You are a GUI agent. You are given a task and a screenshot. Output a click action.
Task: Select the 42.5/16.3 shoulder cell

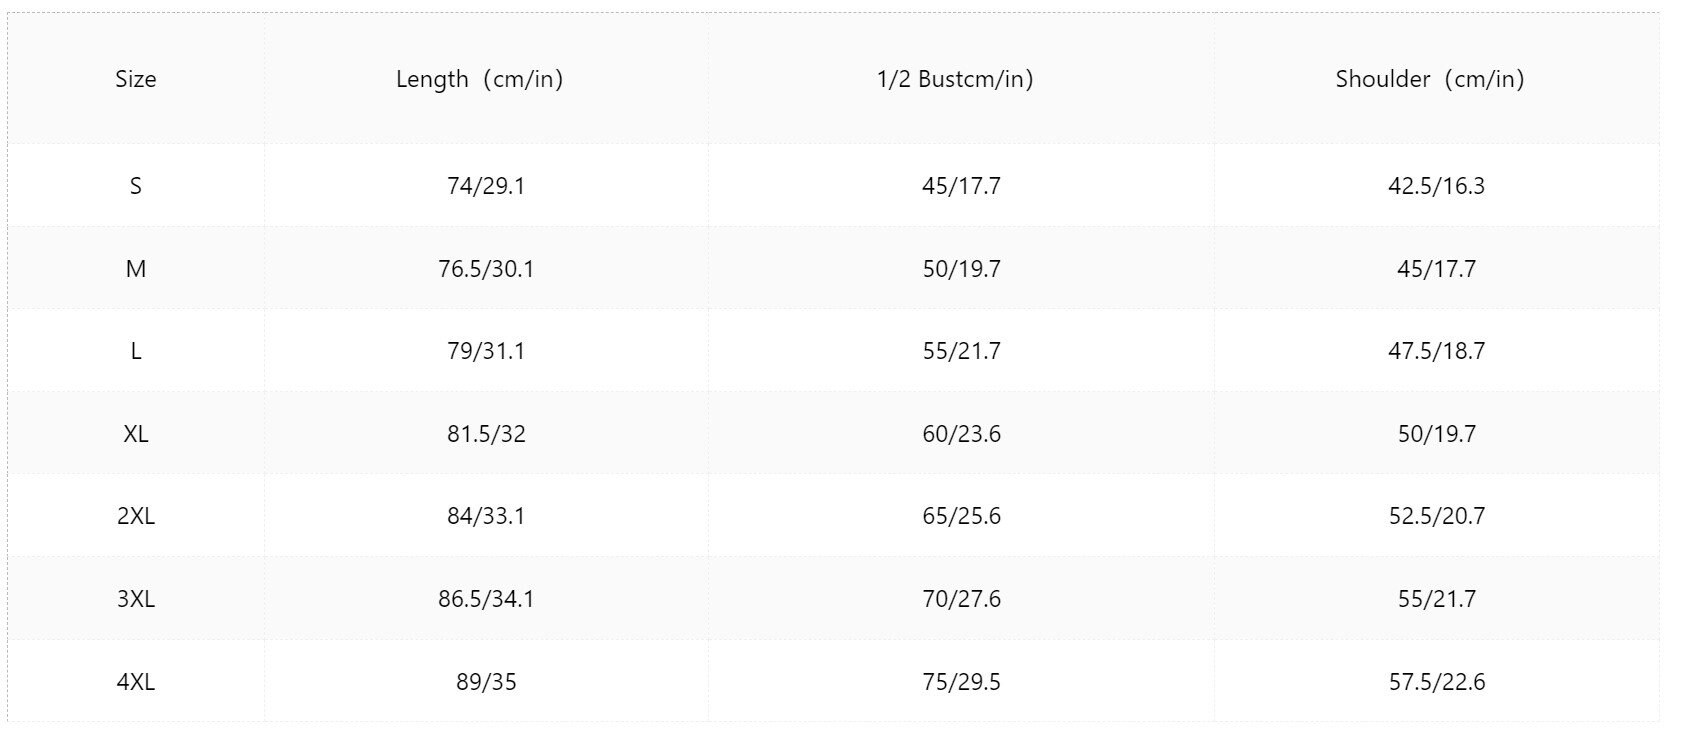(1437, 185)
